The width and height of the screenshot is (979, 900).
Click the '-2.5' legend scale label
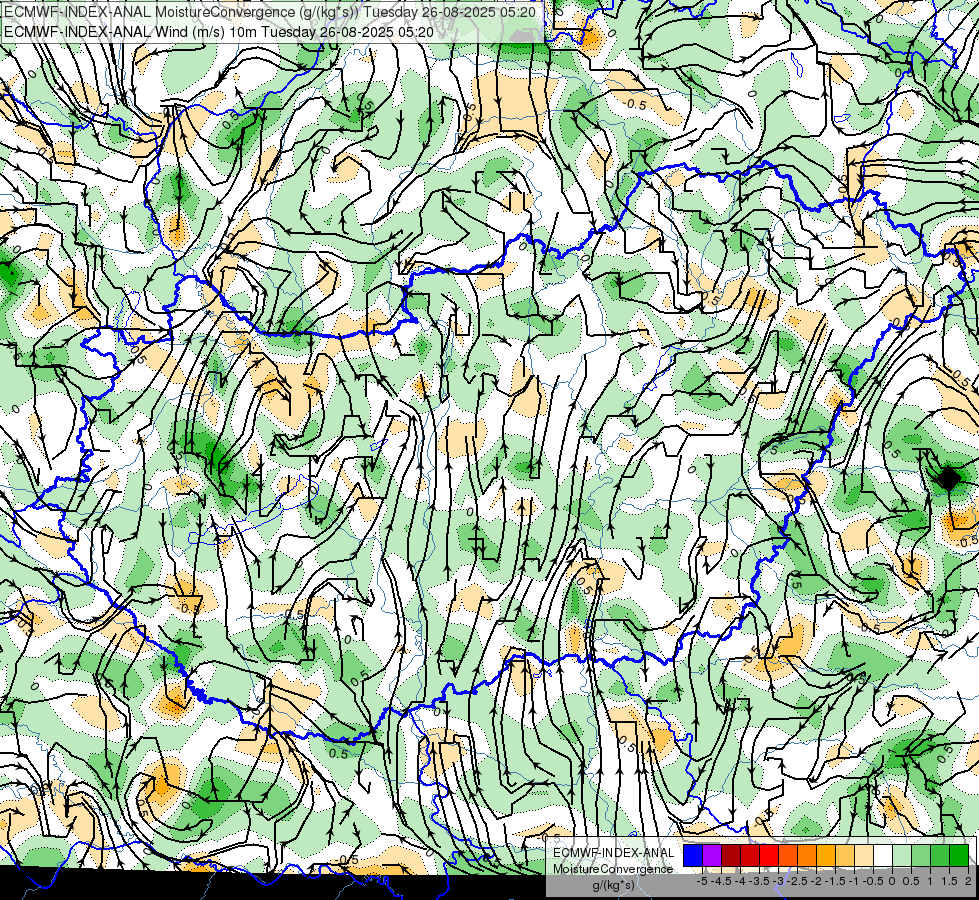(797, 881)
